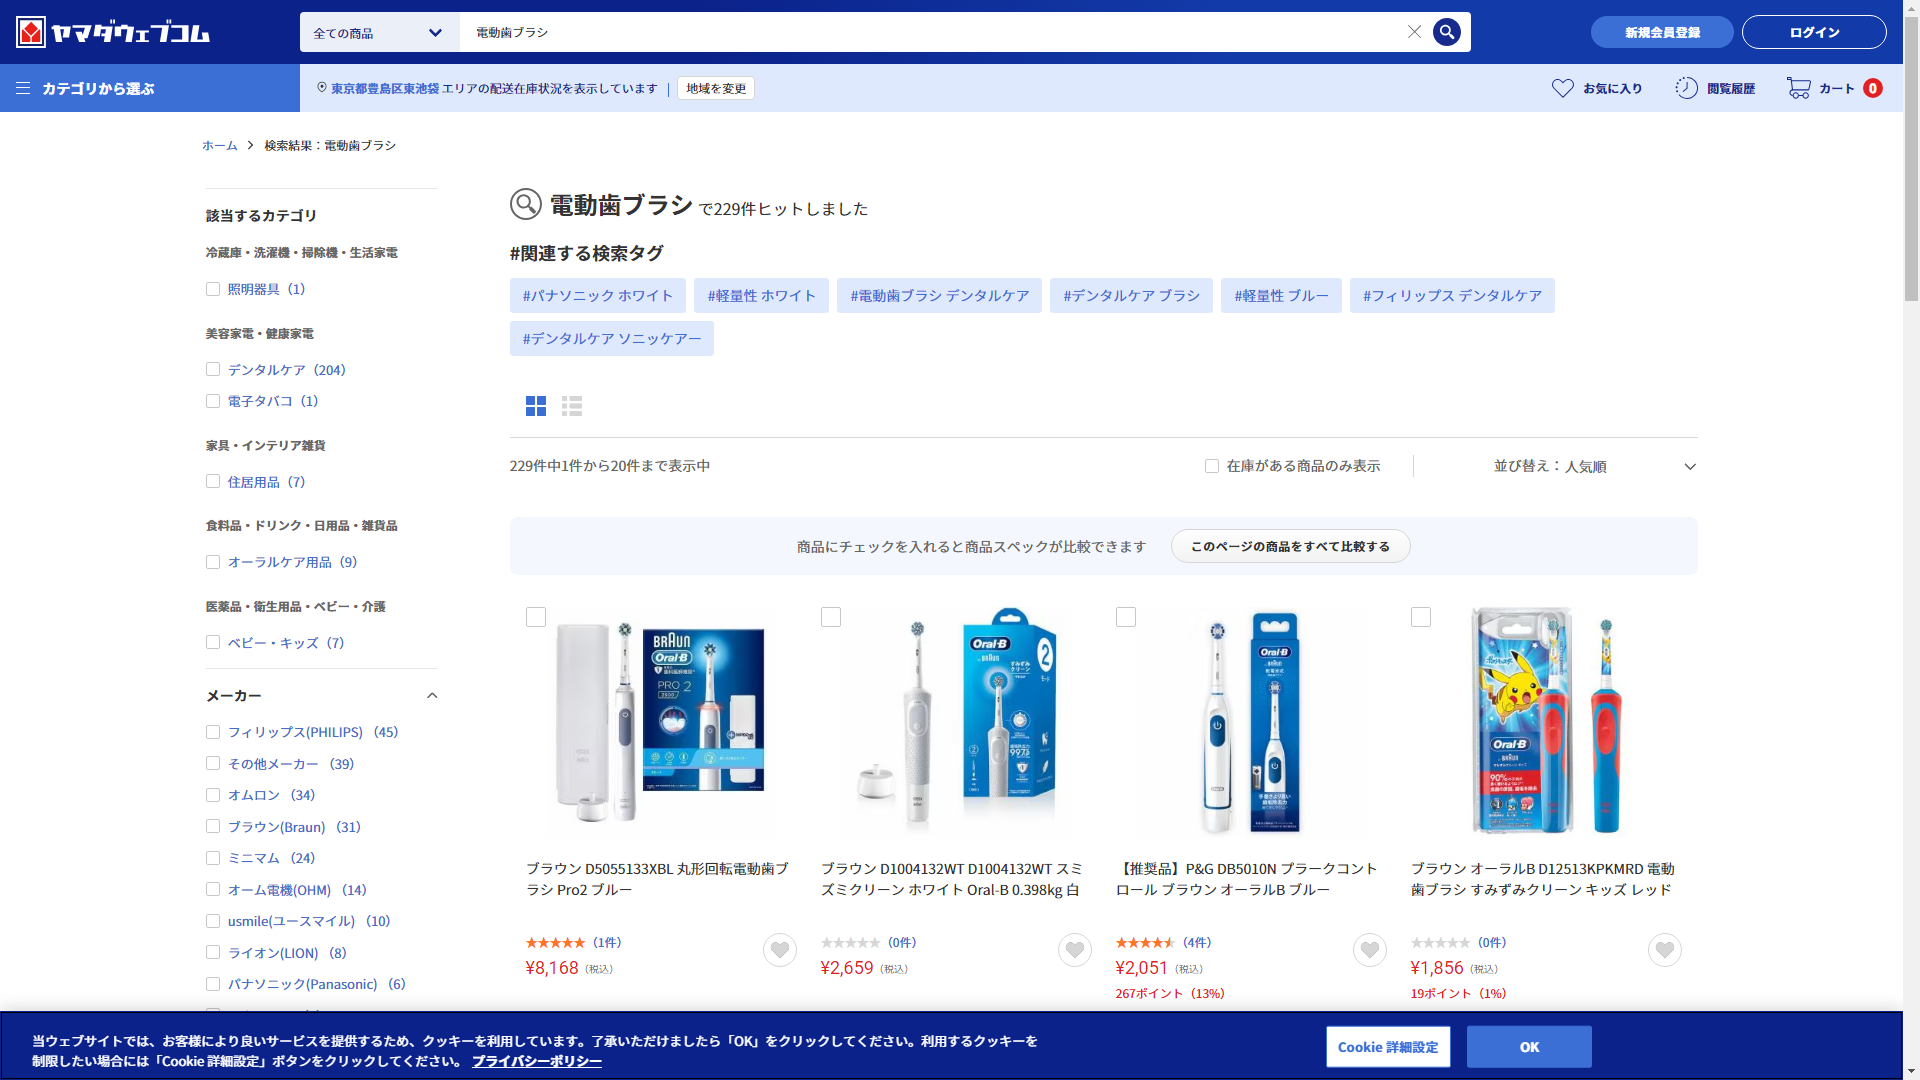Switch to list view layout
The width and height of the screenshot is (1920, 1080).
point(572,406)
